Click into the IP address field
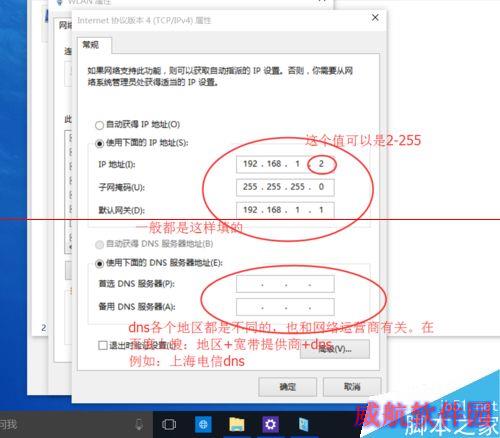 285,164
